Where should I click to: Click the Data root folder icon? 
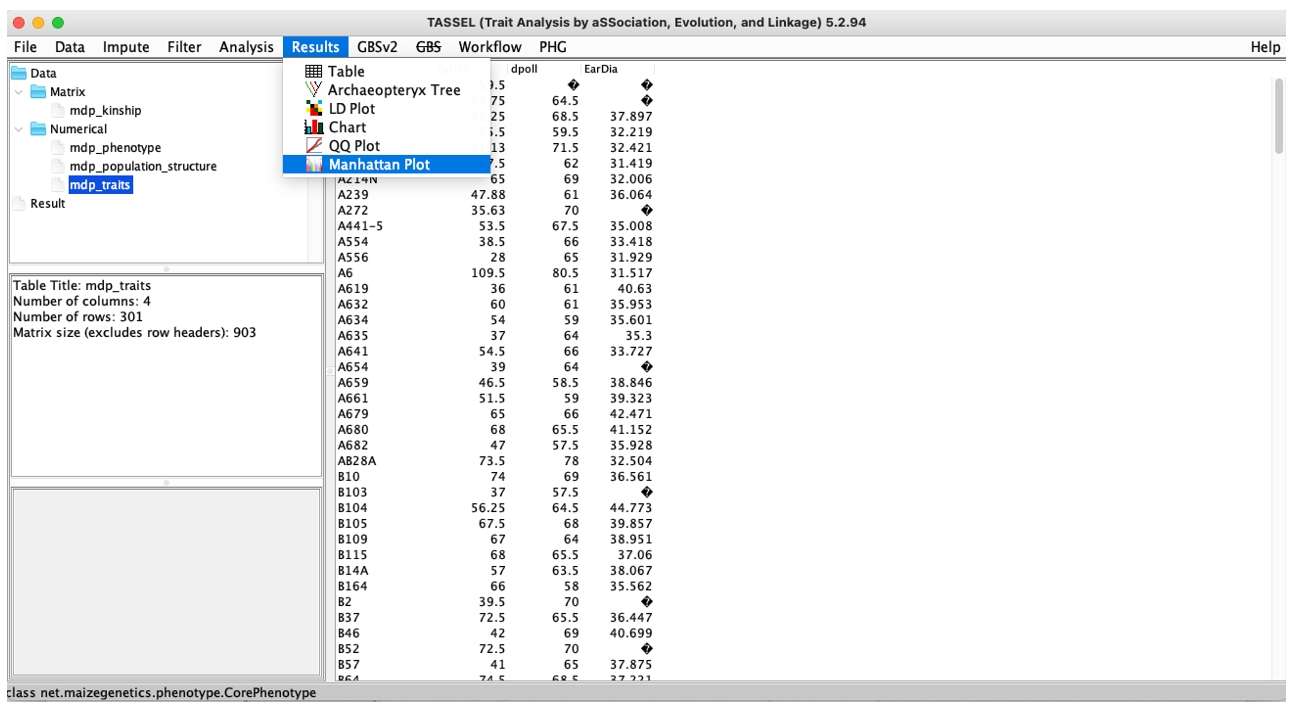[x=19, y=73]
